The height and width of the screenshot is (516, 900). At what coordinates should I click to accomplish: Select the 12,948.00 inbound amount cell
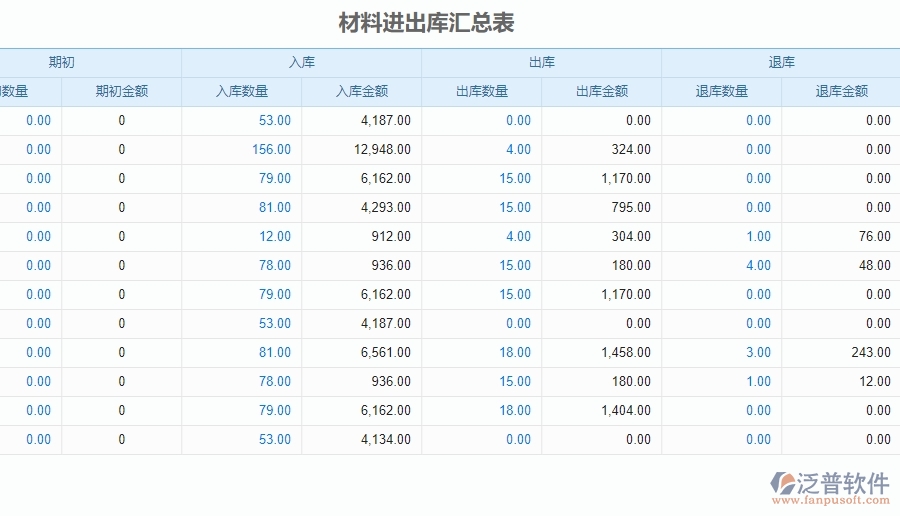382,150
